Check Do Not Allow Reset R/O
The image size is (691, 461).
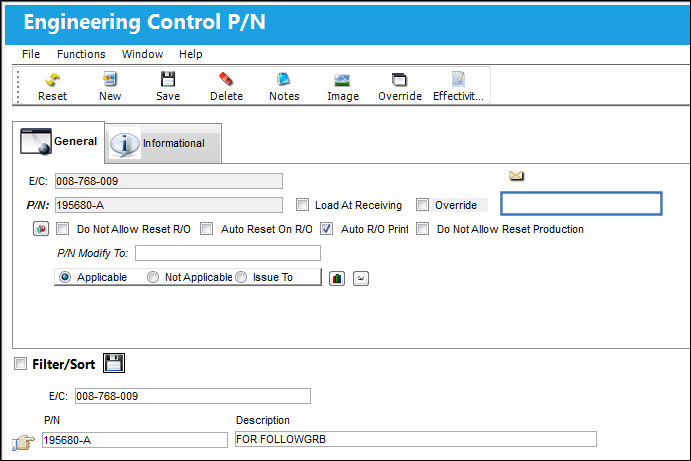point(63,229)
